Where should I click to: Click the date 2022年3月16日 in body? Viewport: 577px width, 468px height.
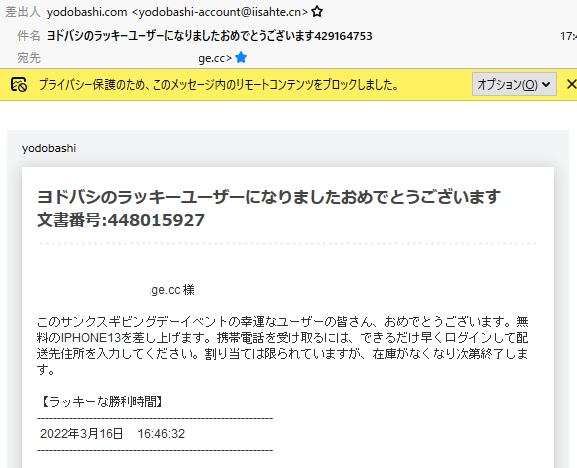(x=81, y=434)
